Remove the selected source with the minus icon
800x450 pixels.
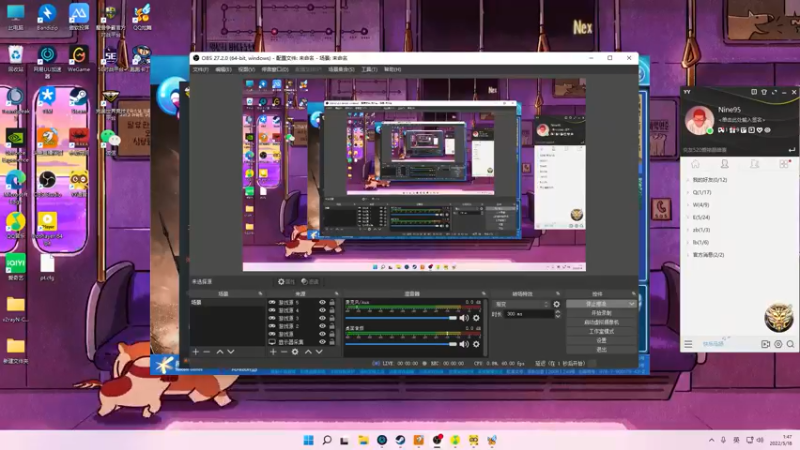click(284, 352)
